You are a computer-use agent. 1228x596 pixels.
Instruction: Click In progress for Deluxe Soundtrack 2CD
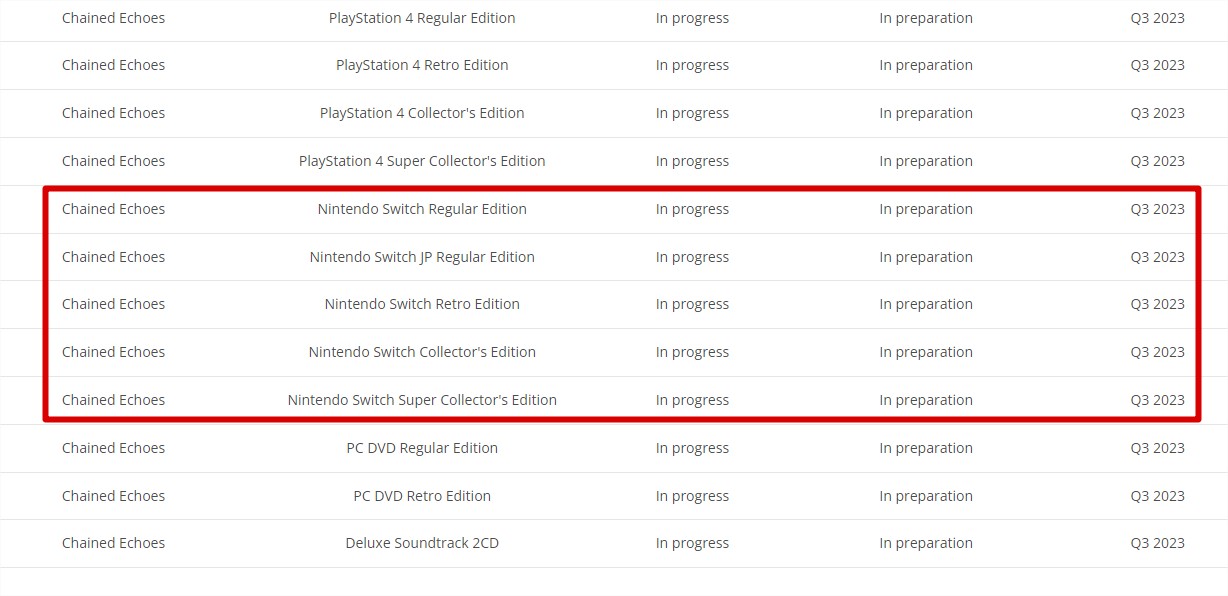pyautogui.click(x=692, y=543)
